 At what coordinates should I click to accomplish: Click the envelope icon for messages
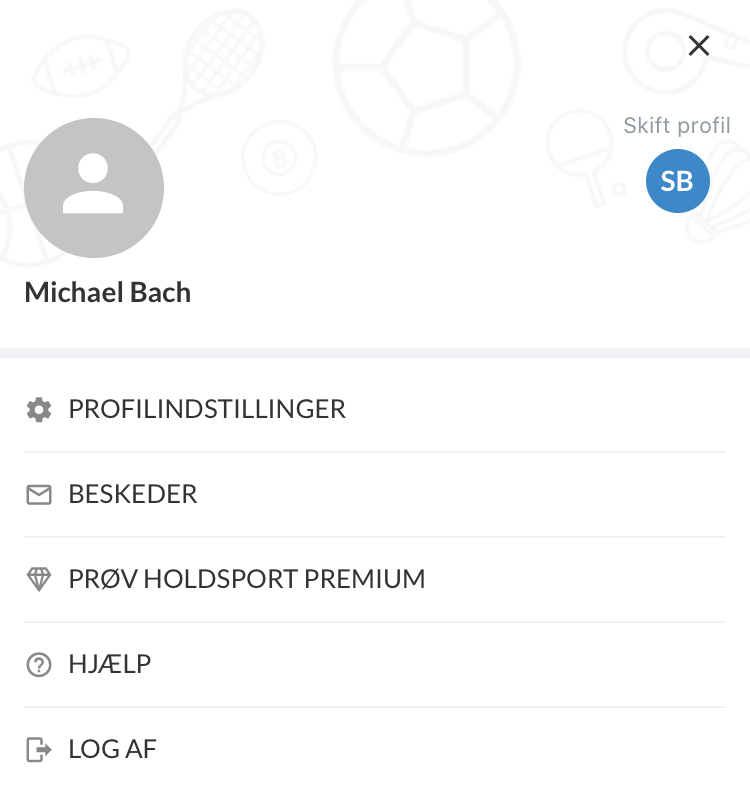39,494
